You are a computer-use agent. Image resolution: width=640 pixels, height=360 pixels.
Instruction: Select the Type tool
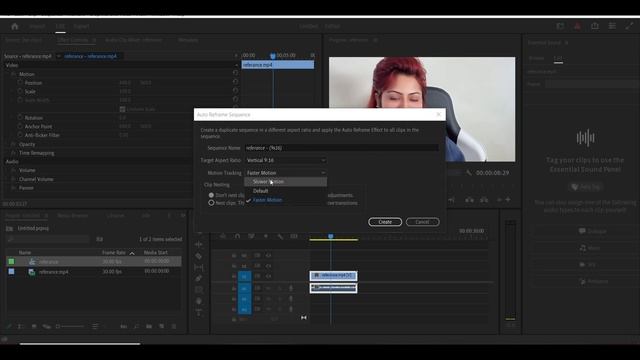pyautogui.click(x=199, y=313)
